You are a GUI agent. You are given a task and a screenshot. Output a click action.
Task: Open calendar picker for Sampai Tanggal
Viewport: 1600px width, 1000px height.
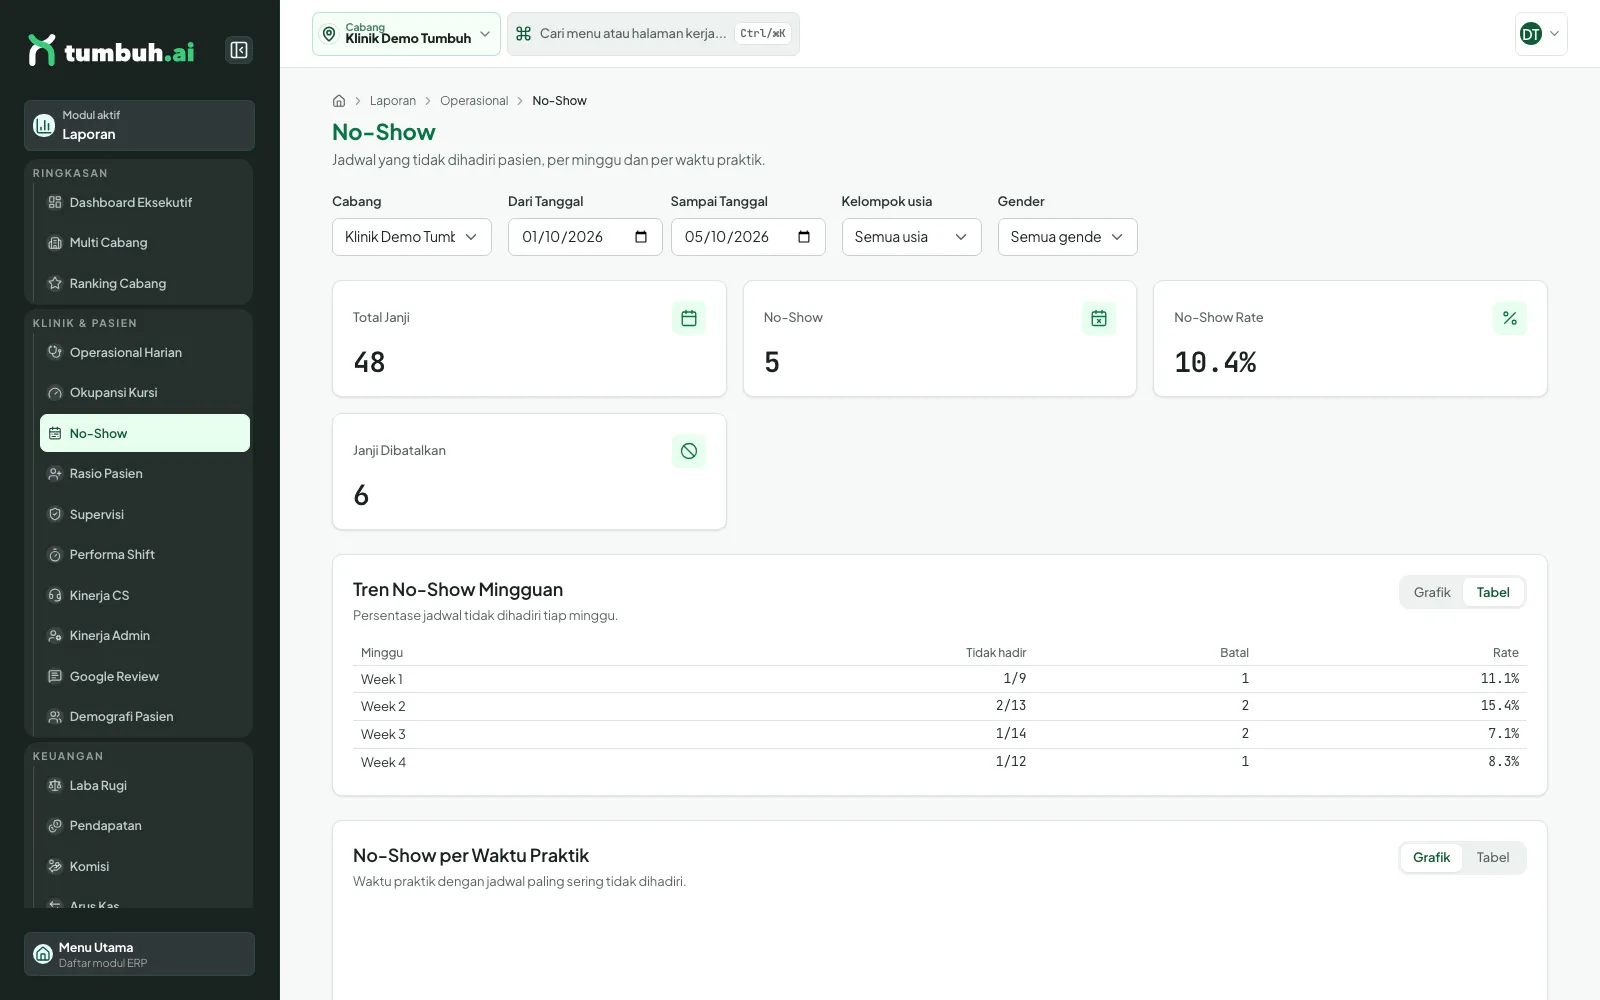[804, 237]
